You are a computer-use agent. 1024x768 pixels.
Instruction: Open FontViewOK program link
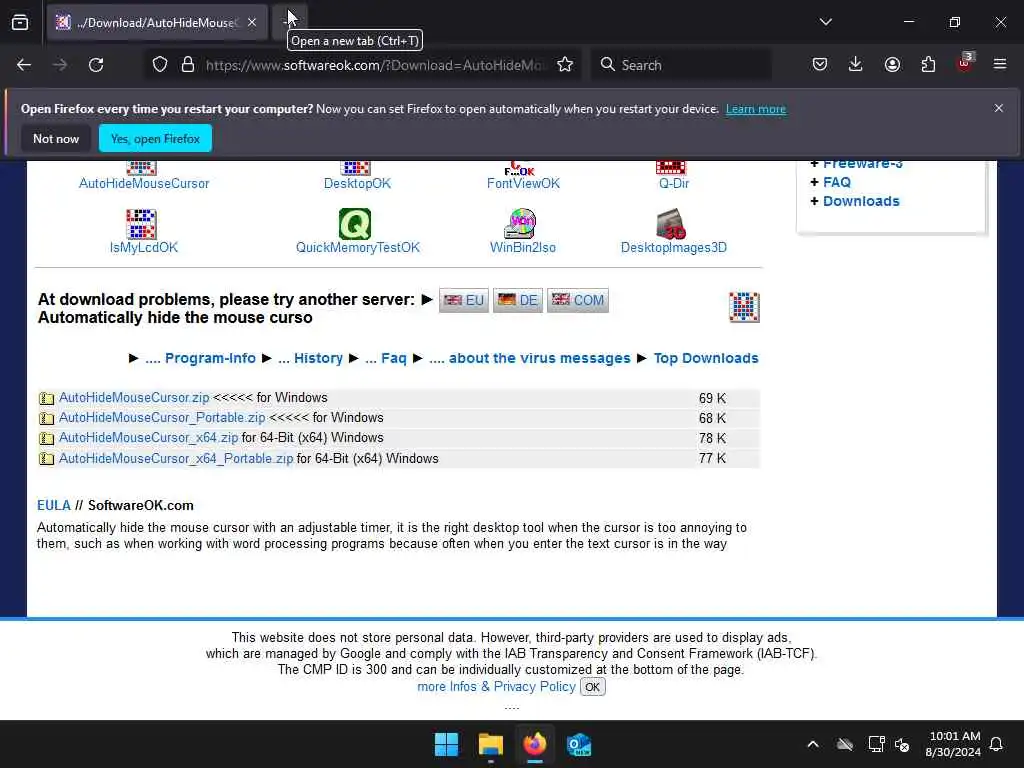[523, 184]
